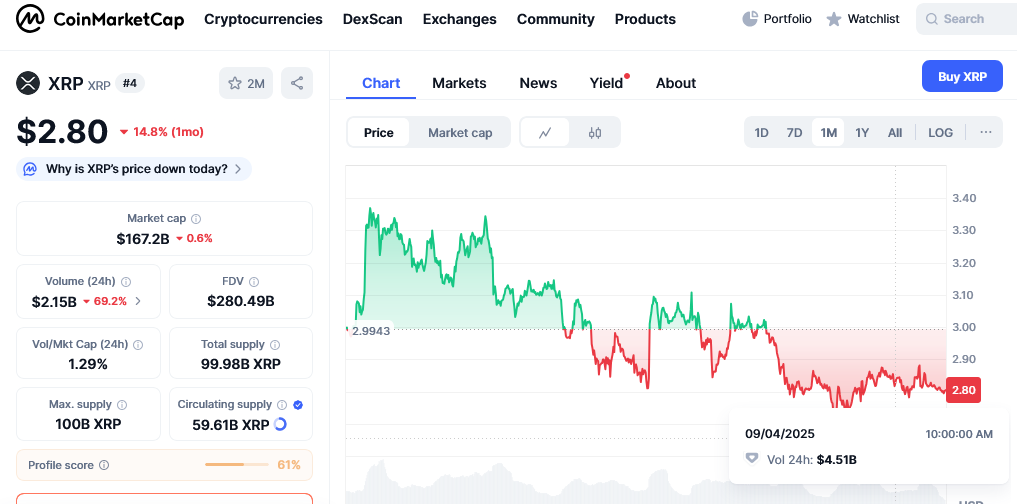Screen dimensions: 1017x504
Task: Add XRP to watchlist with 2M star button
Action: point(246,83)
